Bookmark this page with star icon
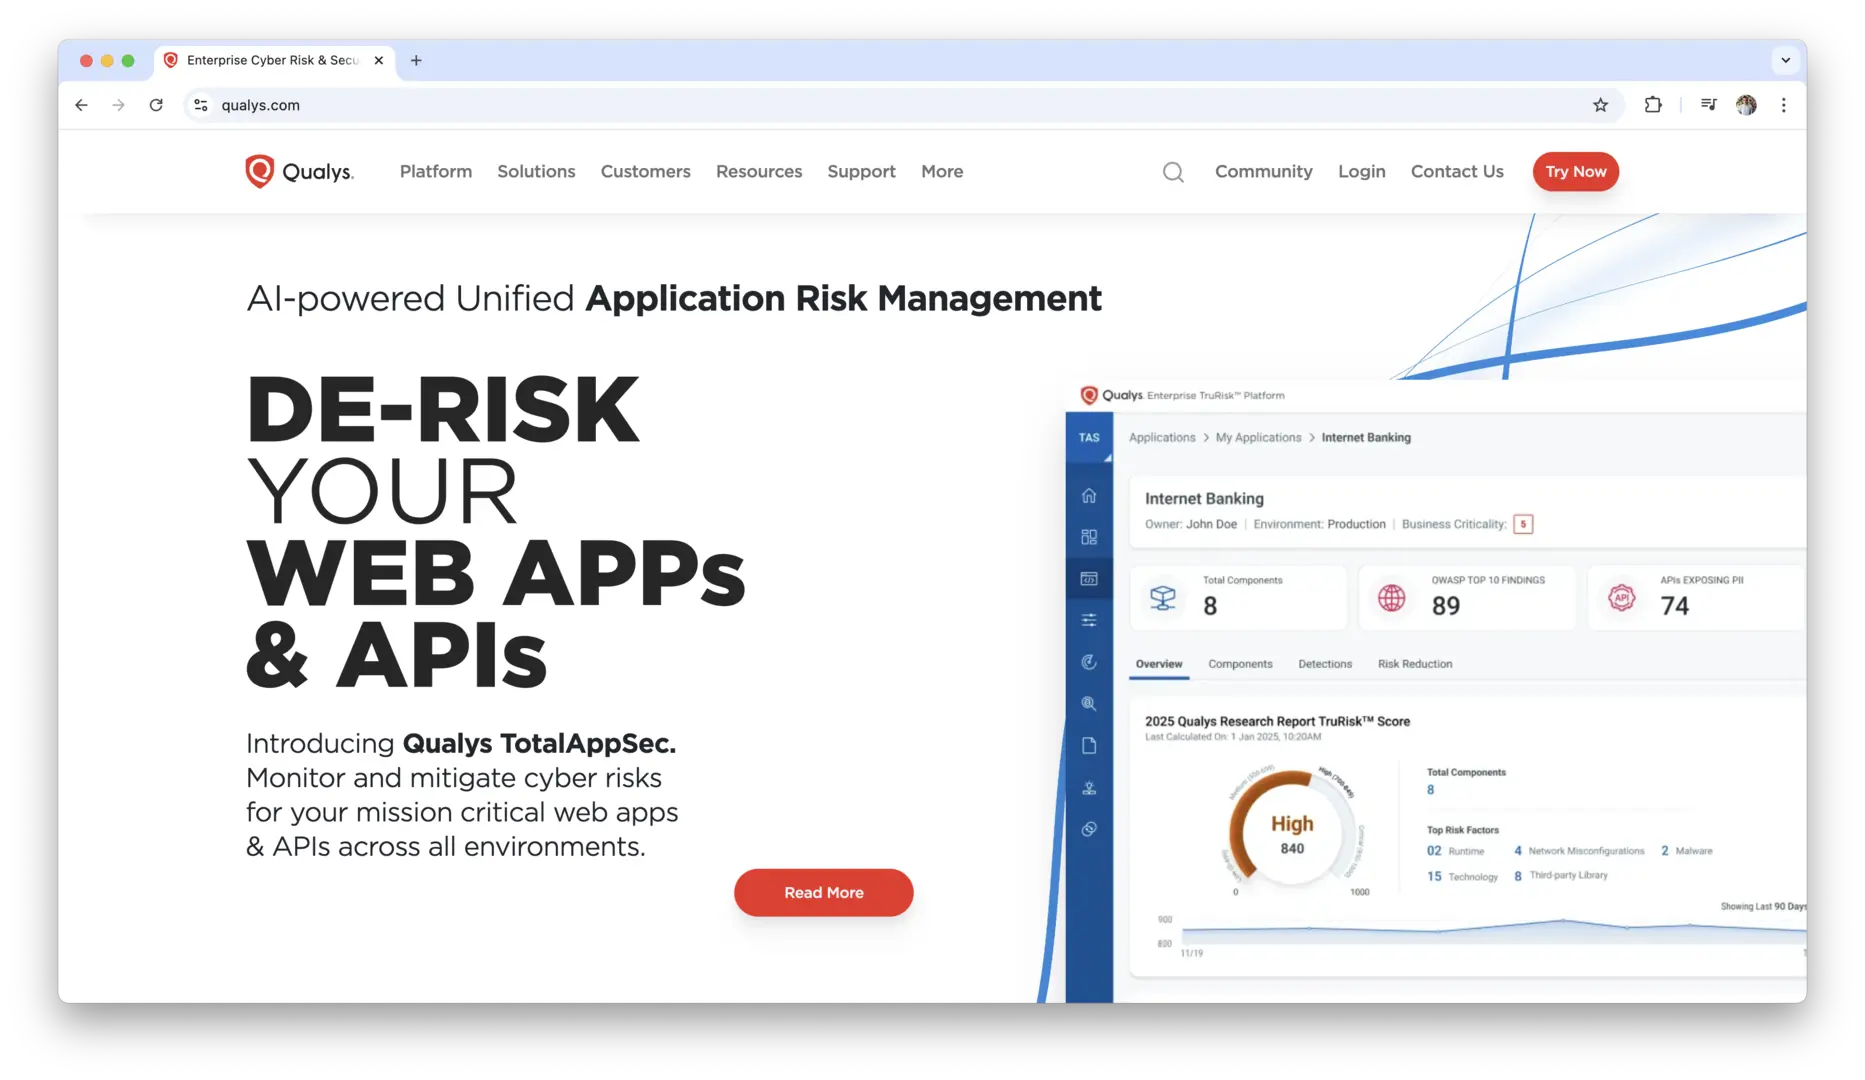 click(1600, 105)
